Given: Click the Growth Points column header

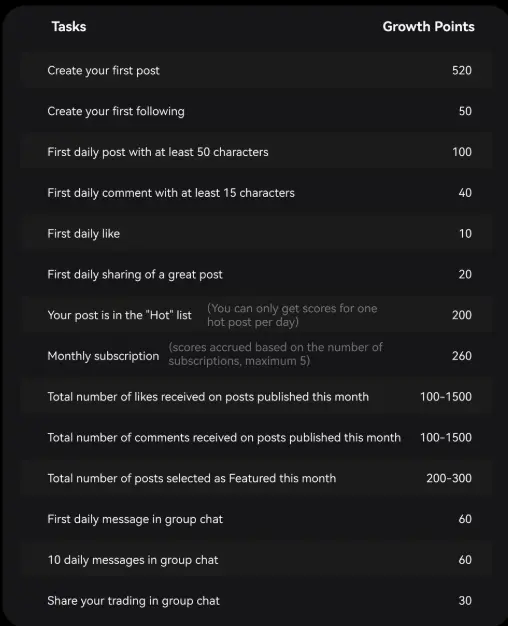Looking at the screenshot, I should (429, 27).
